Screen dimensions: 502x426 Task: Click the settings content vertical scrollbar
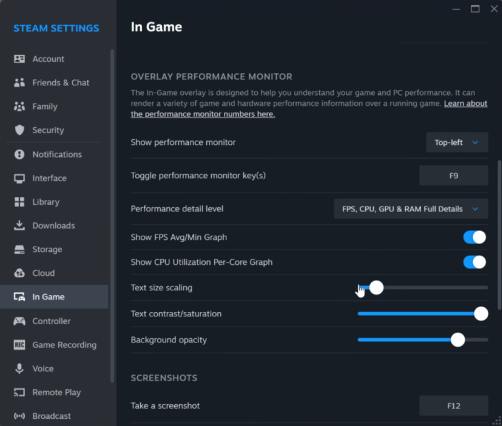pyautogui.click(x=499, y=235)
